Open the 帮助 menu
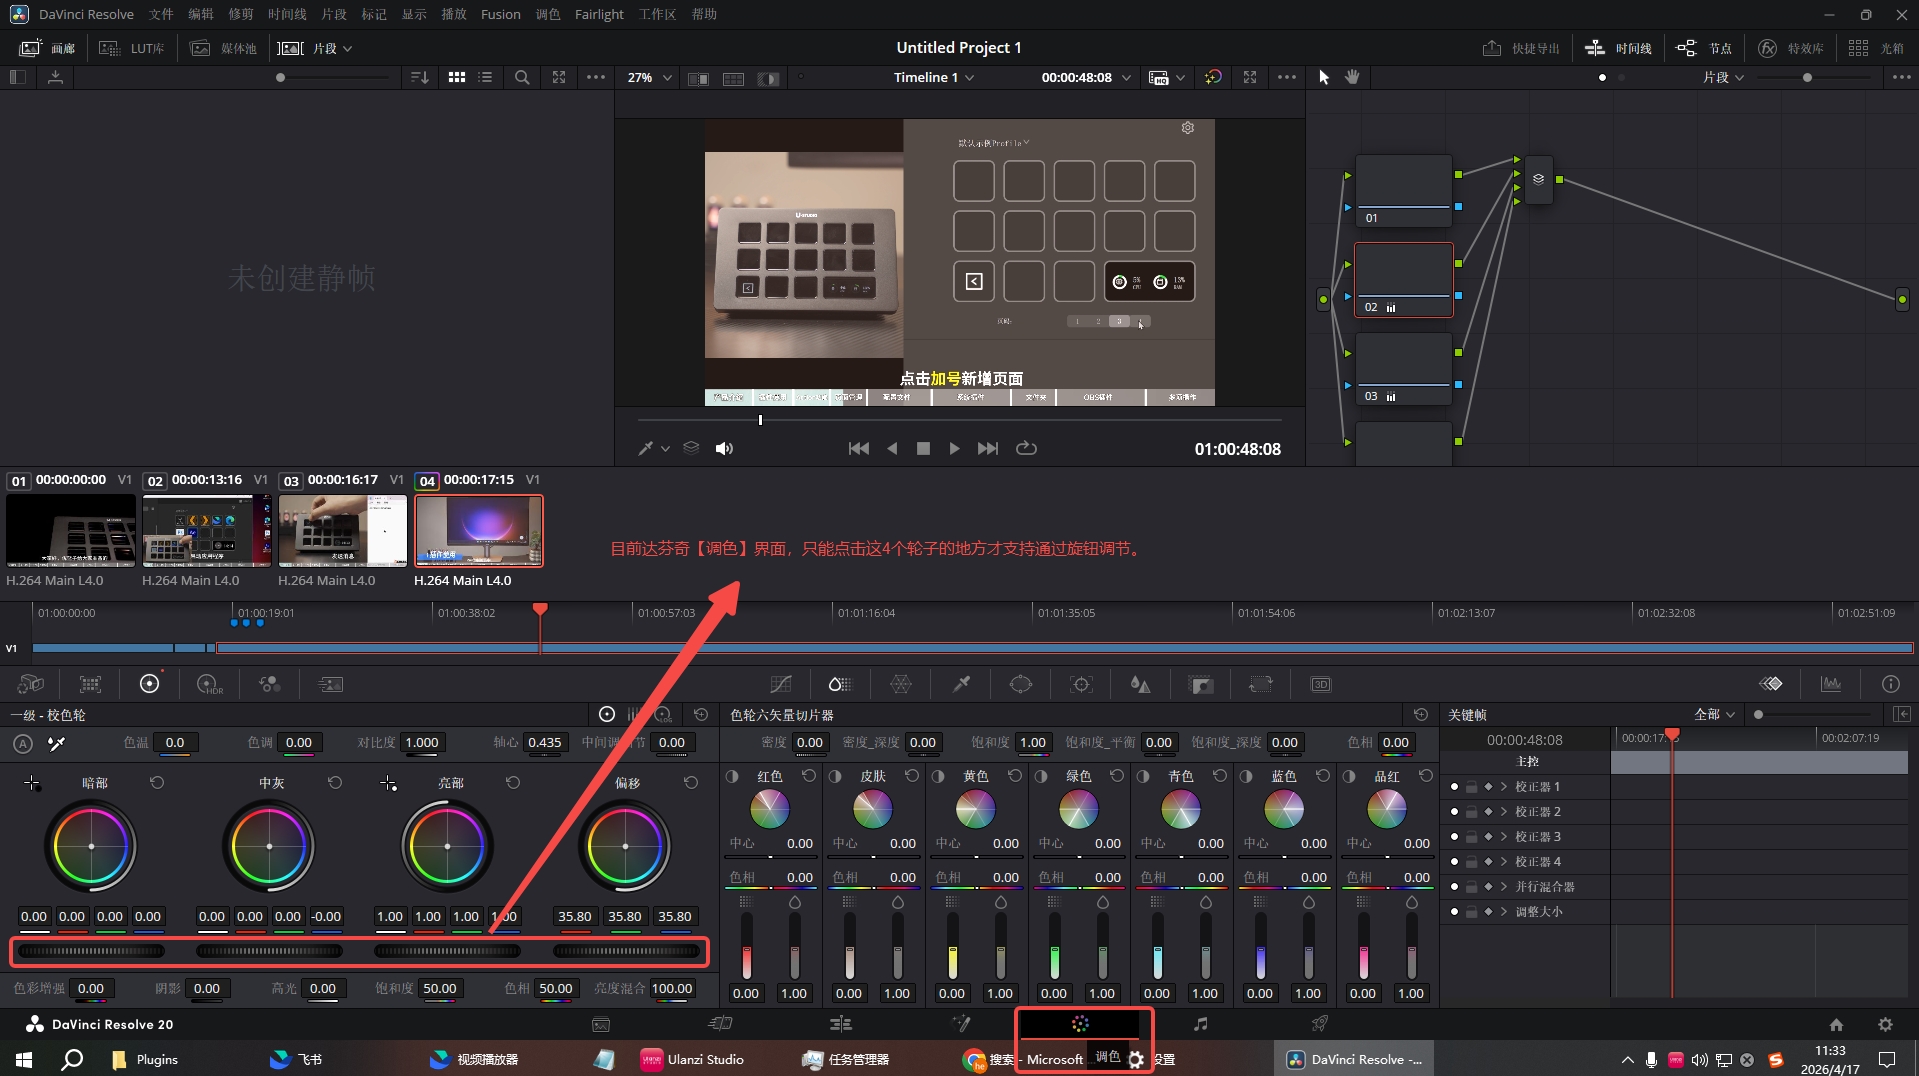The image size is (1919, 1076). [x=704, y=14]
